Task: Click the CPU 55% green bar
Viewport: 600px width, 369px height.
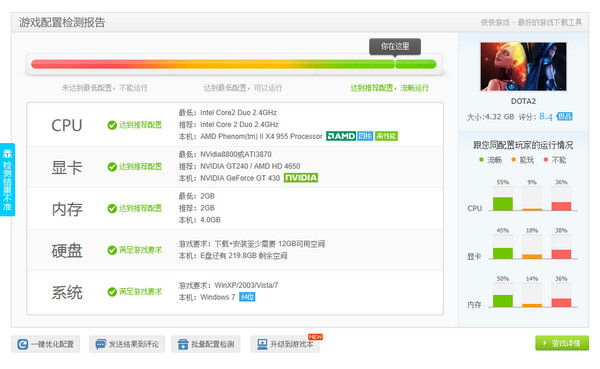Action: 503,204
